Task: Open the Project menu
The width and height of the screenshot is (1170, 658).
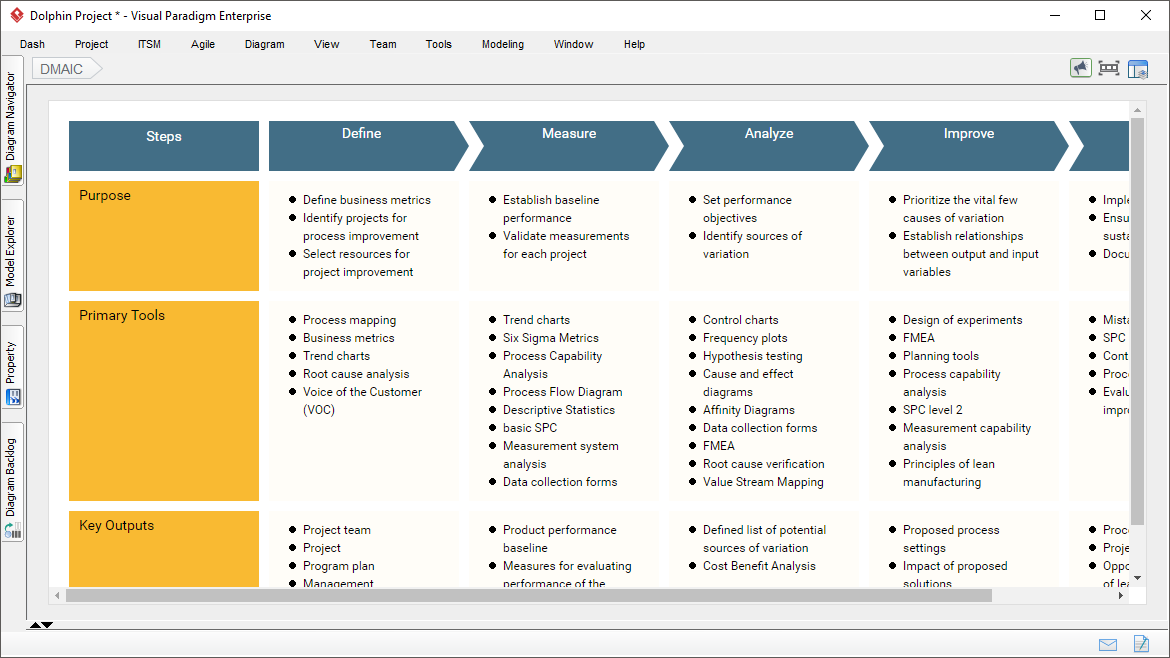Action: point(92,44)
